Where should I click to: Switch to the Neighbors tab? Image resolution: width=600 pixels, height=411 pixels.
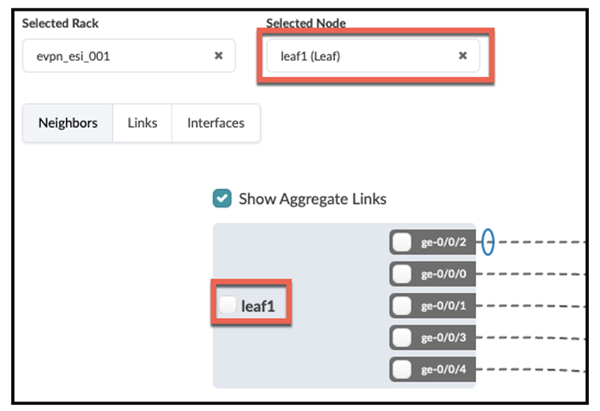68,123
